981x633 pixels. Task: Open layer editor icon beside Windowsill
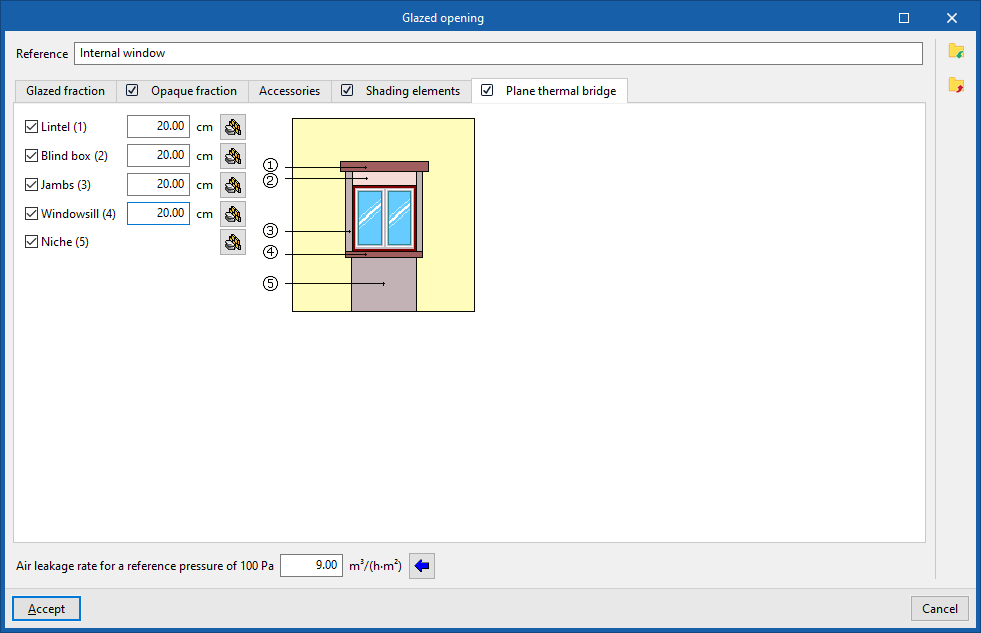[233, 214]
